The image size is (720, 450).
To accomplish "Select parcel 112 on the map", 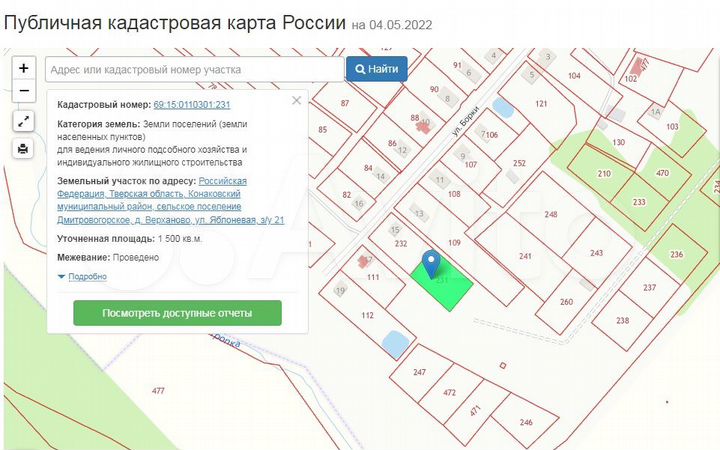I will pos(367,315).
